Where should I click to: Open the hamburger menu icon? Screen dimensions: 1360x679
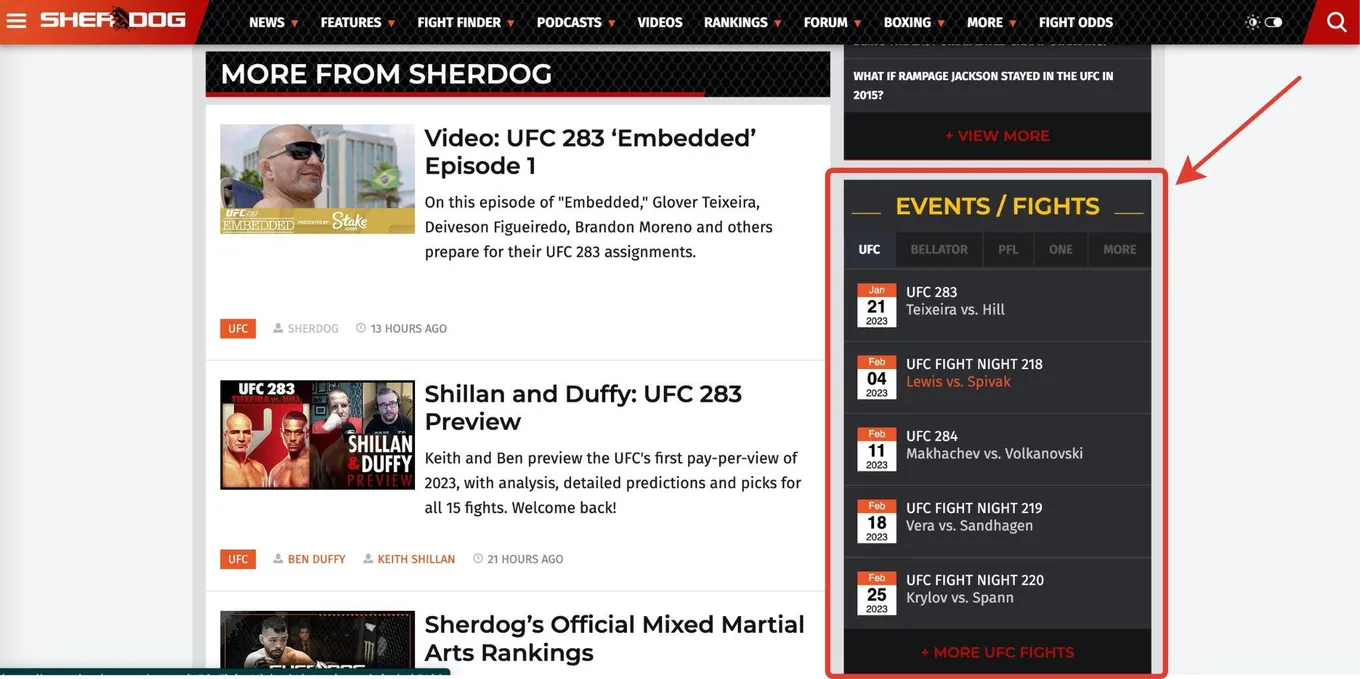pyautogui.click(x=16, y=21)
